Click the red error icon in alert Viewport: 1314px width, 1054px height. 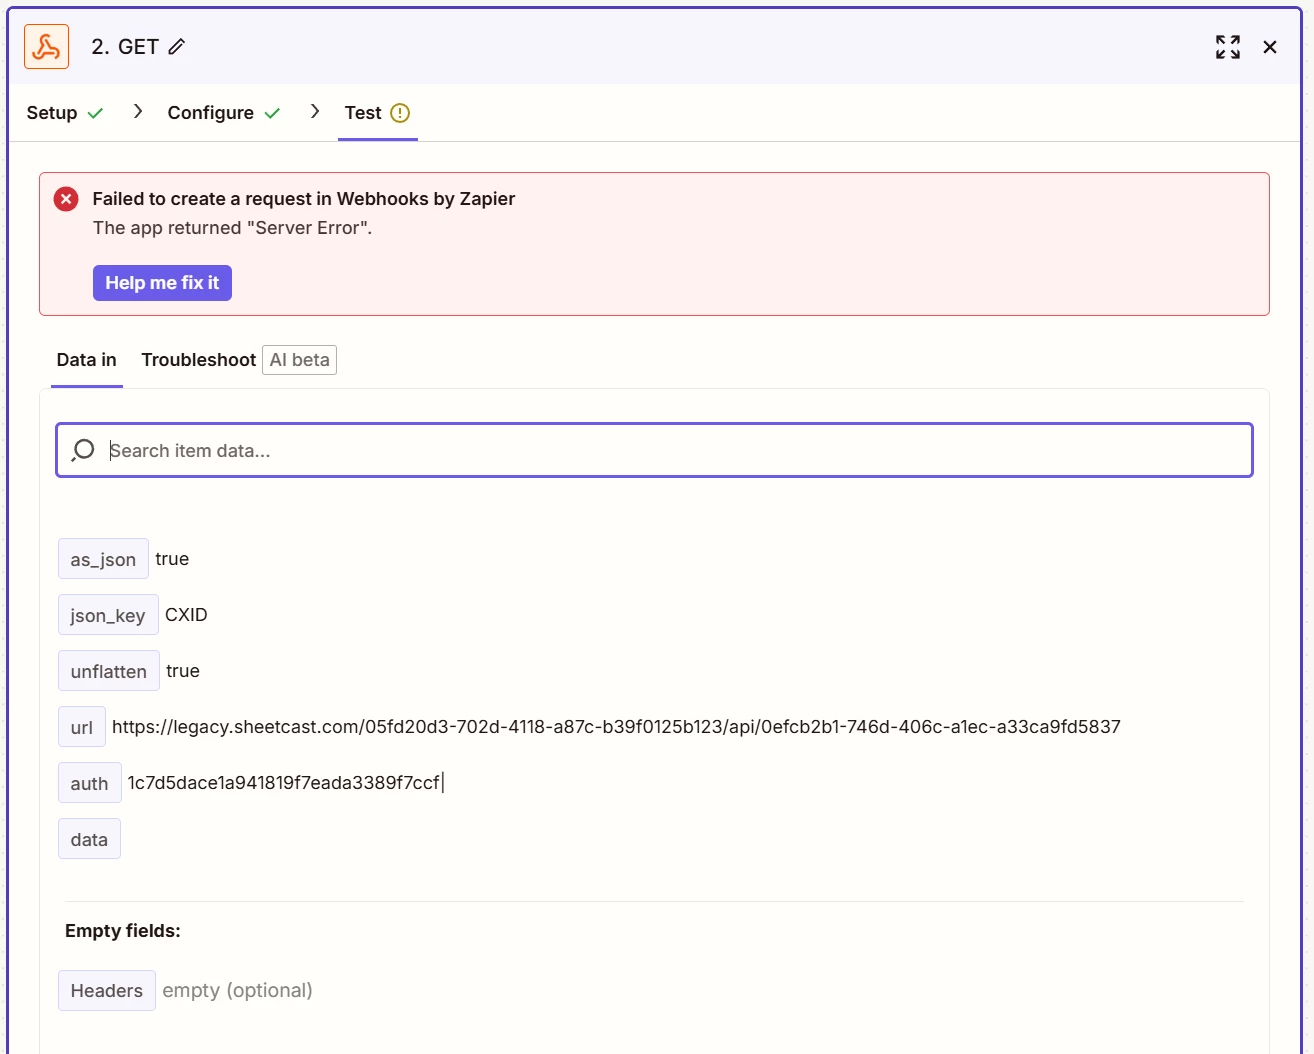[x=66, y=199]
